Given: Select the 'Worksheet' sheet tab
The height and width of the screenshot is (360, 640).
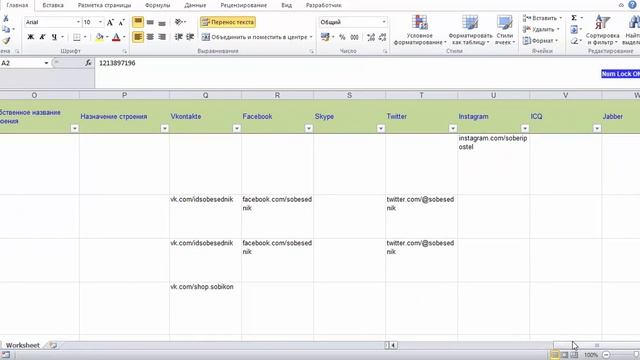Looking at the screenshot, I should 23,345.
